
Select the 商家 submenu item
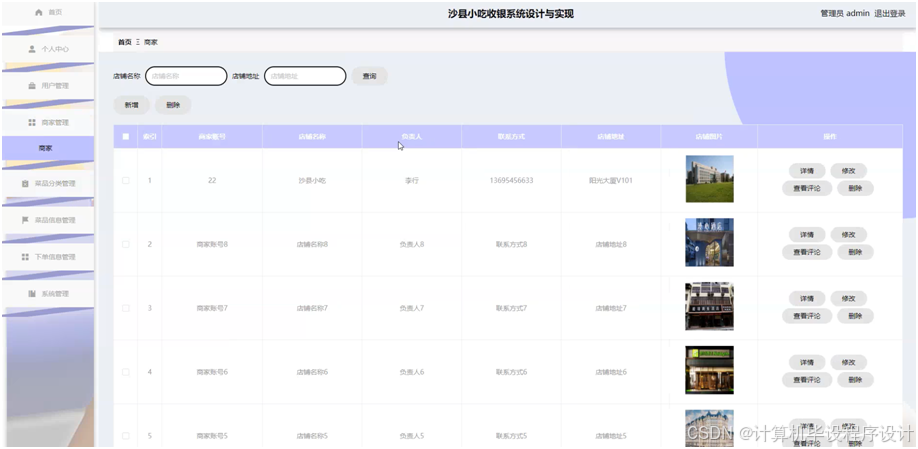(x=48, y=148)
